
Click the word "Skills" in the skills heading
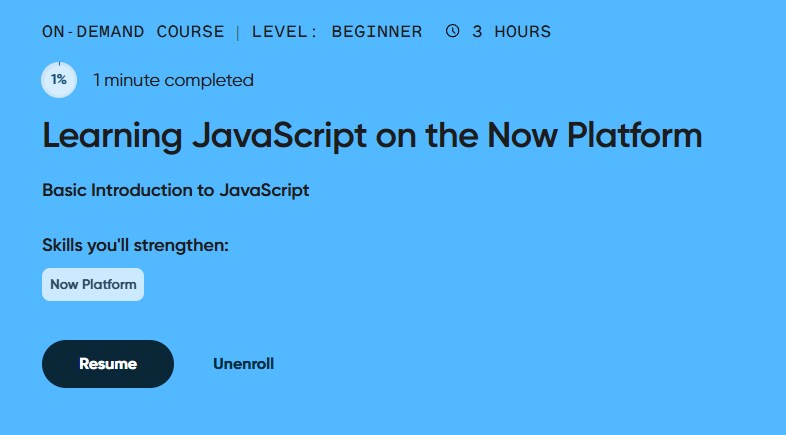[64, 245]
